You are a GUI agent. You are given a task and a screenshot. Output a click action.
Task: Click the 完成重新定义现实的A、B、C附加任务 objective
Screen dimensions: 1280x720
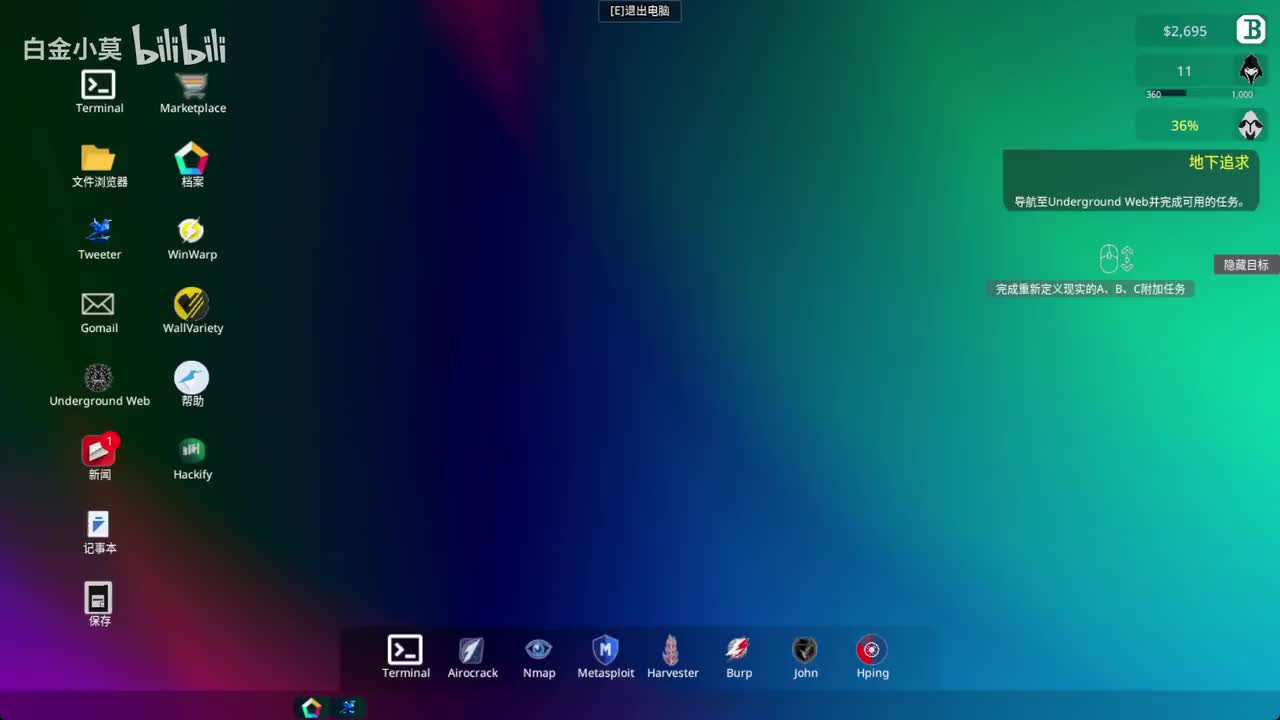[x=1090, y=289]
